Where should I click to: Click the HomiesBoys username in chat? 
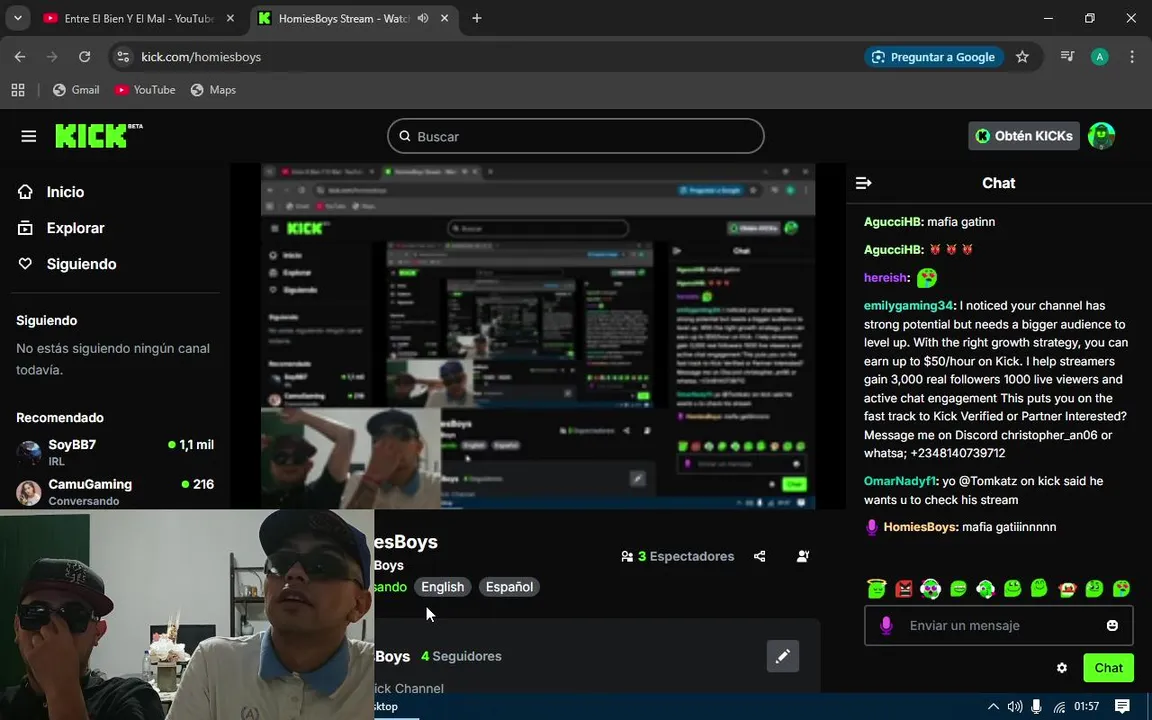(920, 527)
